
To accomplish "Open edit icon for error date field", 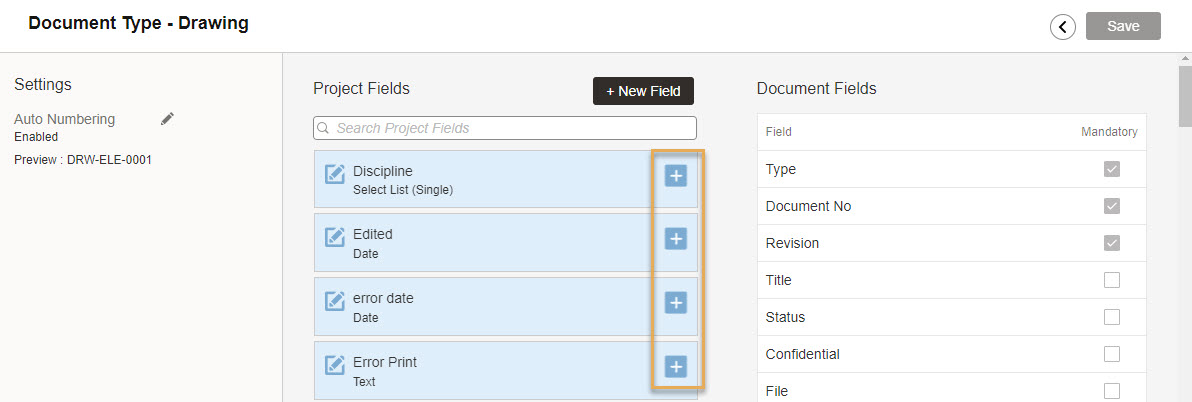I will click(334, 301).
